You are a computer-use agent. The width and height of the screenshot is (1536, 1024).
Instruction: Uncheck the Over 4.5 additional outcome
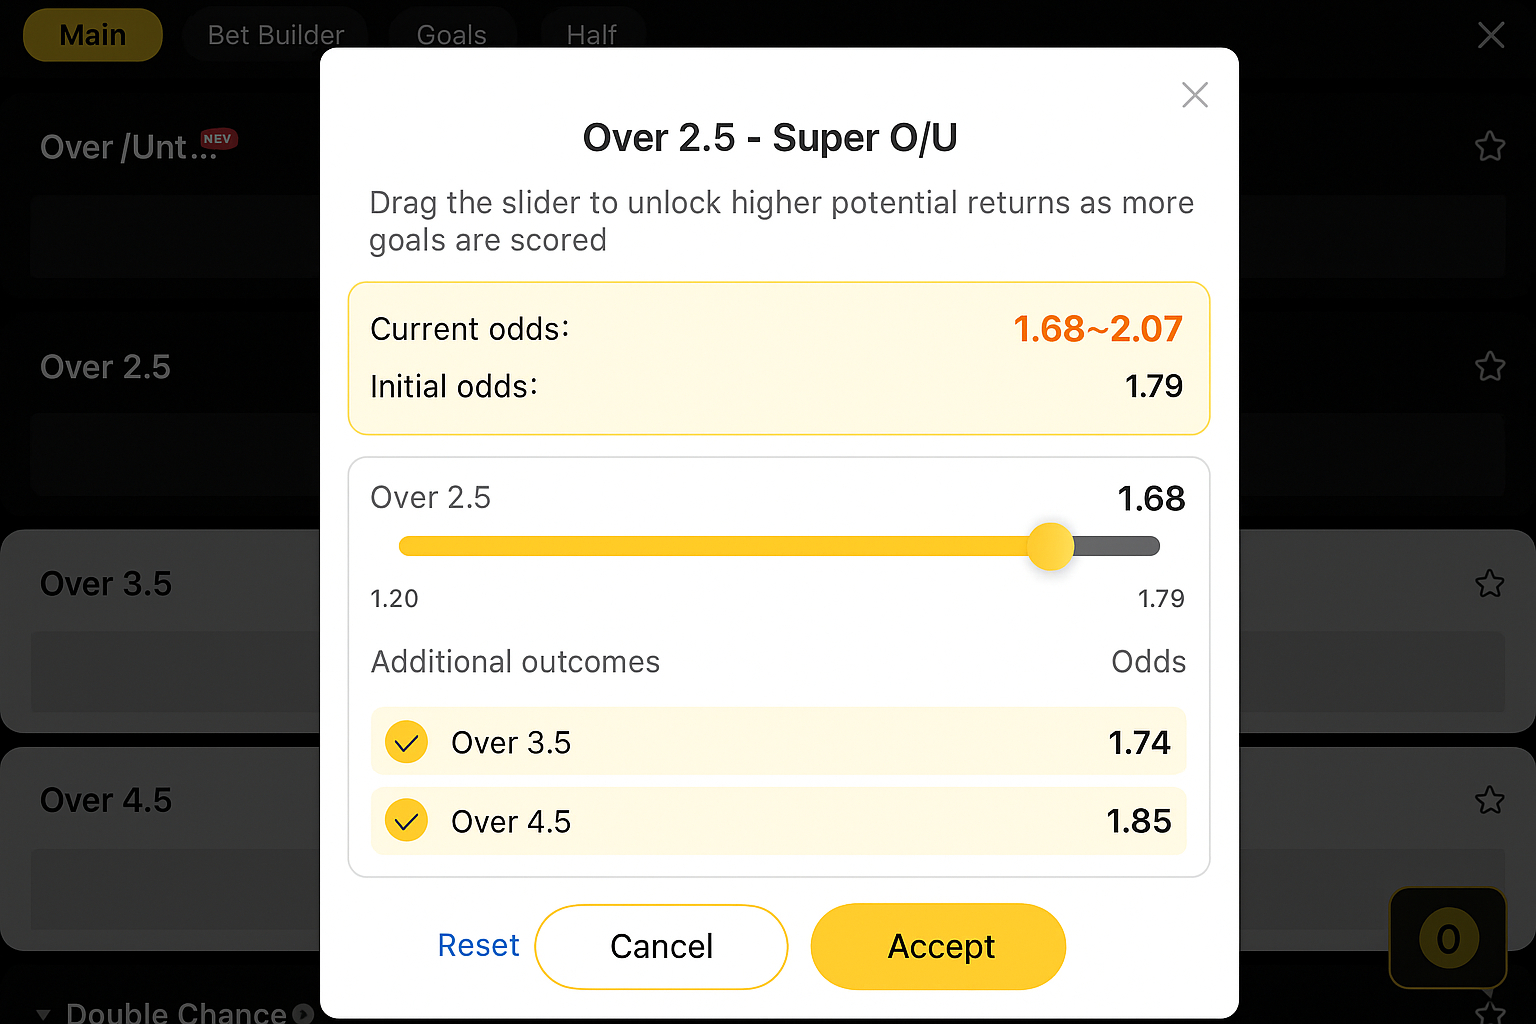407,821
